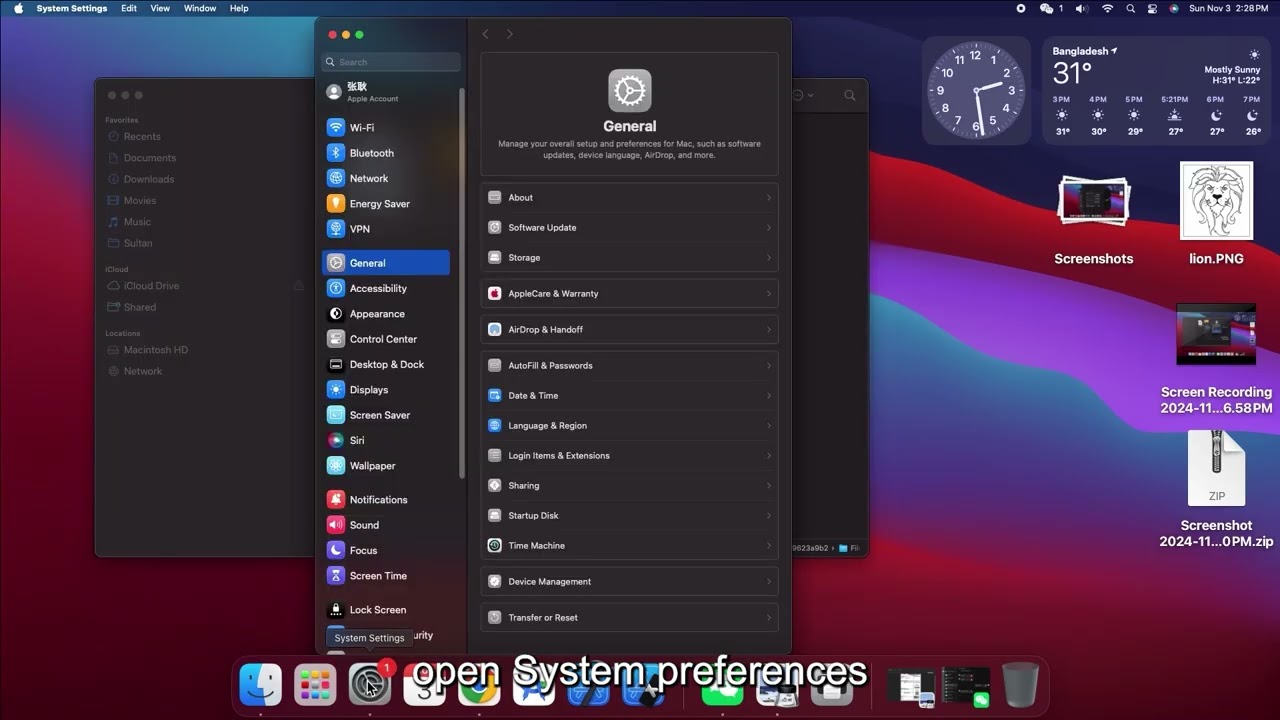Open Focus settings
Image resolution: width=1280 pixels, height=720 pixels.
[386, 550]
